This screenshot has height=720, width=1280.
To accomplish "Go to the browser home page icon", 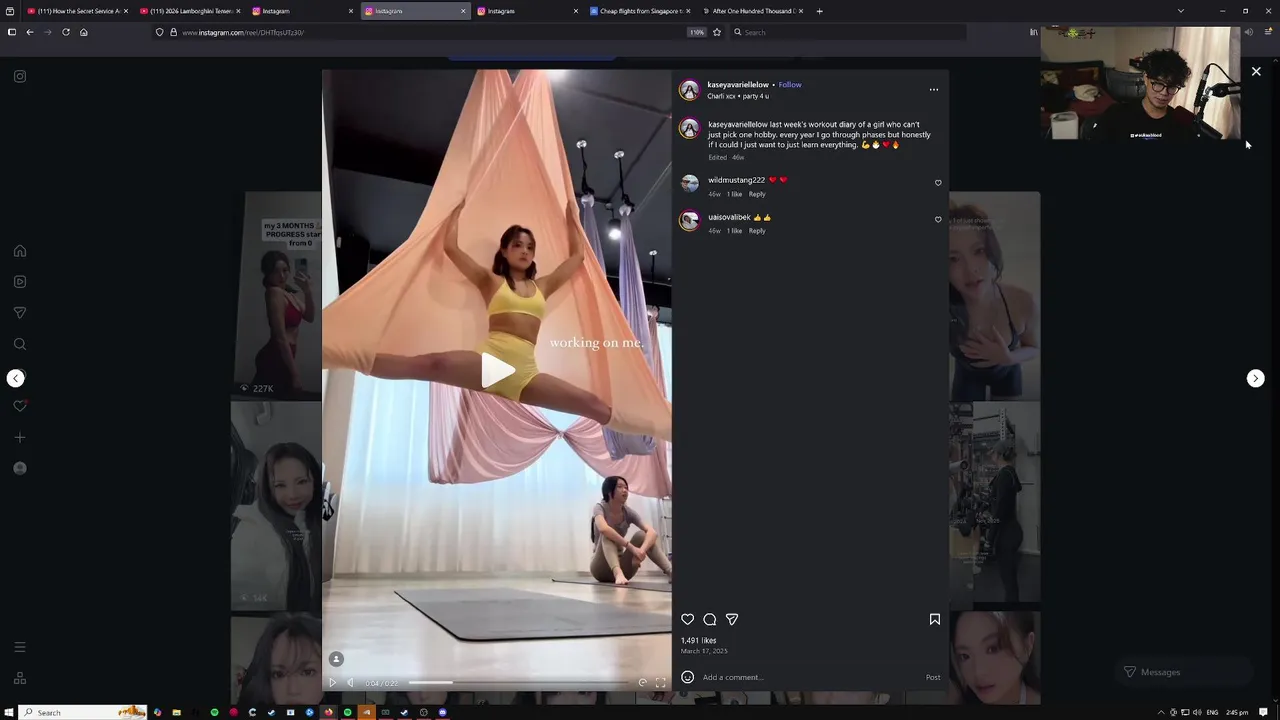I will pyautogui.click(x=84, y=32).
